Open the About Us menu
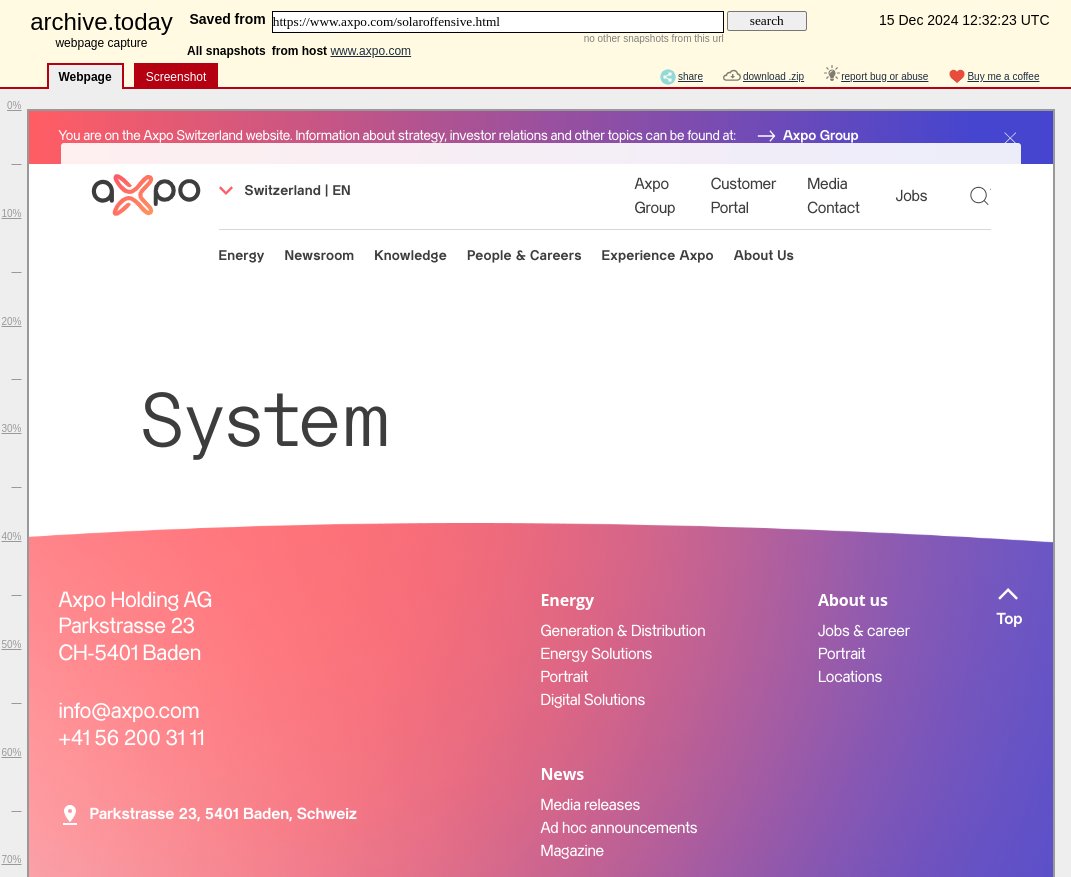Image resolution: width=1071 pixels, height=877 pixels. coord(764,255)
